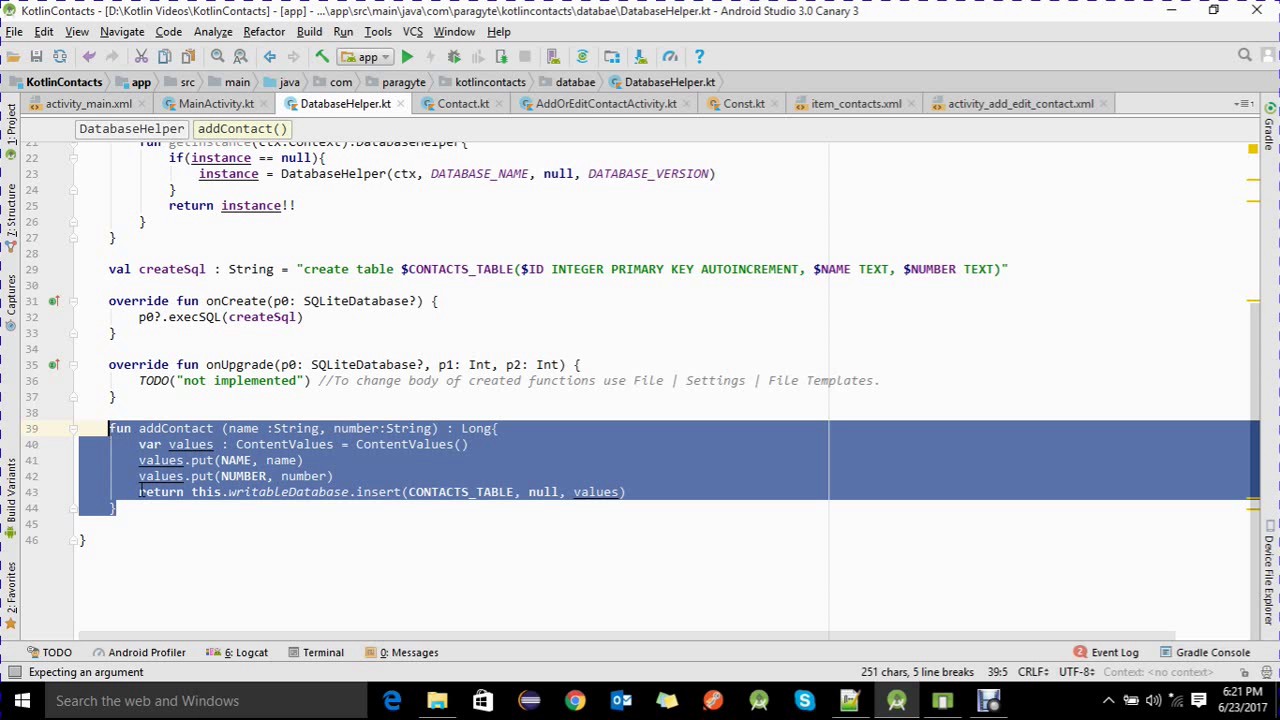The height and width of the screenshot is (720, 1280).
Task: Click the Copy icon in toolbar
Action: (x=164, y=57)
